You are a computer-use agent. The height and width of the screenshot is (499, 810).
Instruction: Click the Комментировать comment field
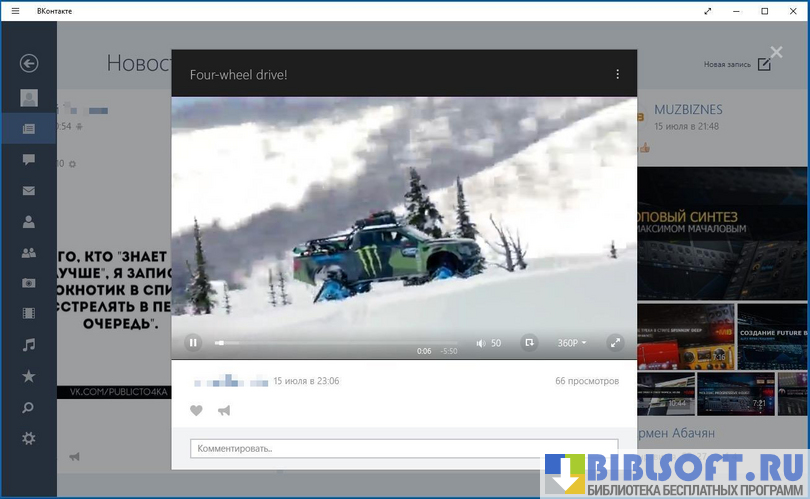(403, 449)
